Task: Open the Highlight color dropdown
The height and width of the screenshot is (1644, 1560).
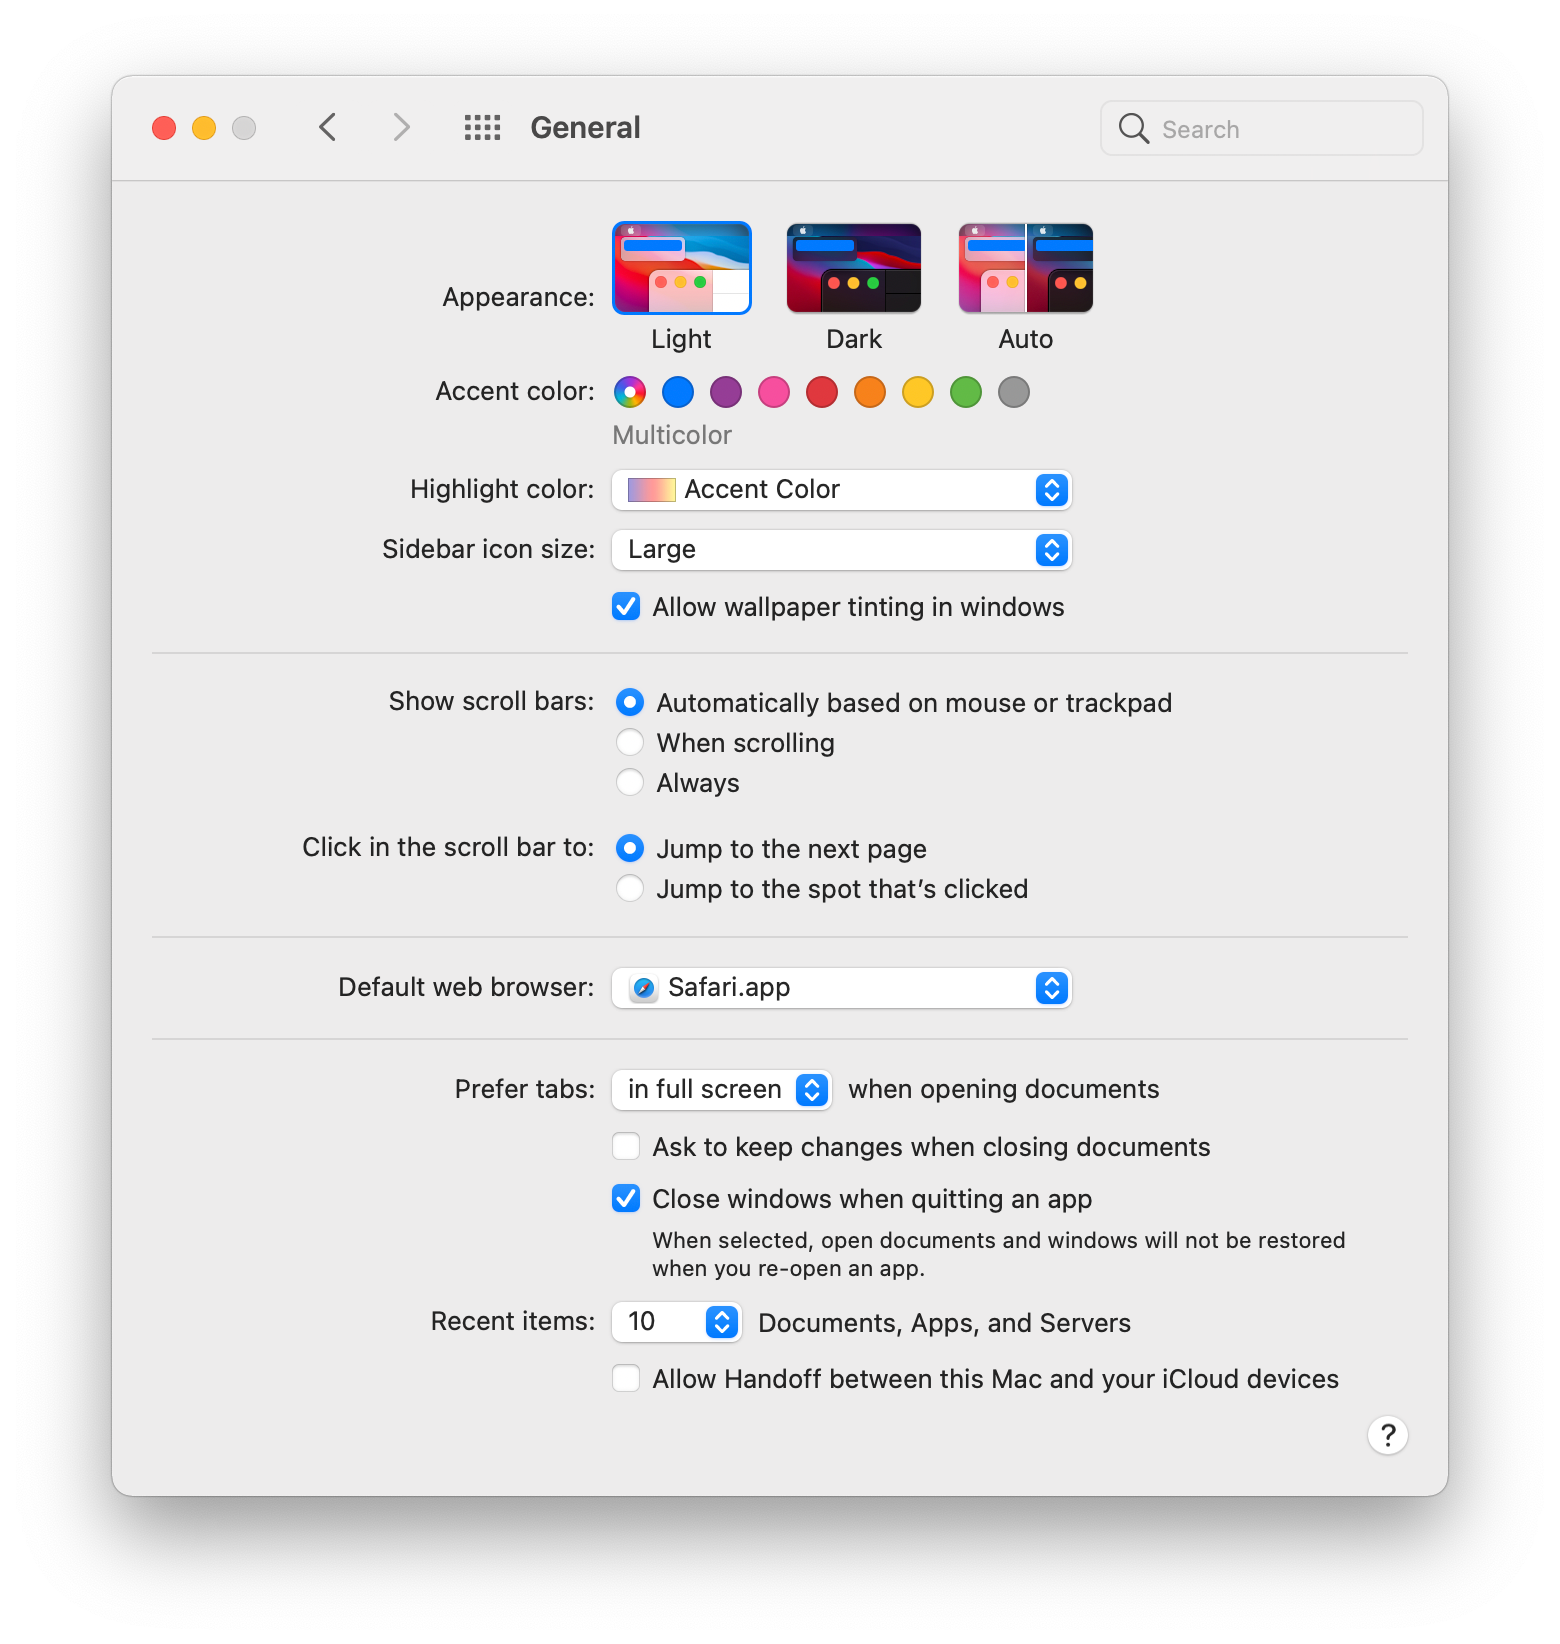Action: tap(842, 490)
